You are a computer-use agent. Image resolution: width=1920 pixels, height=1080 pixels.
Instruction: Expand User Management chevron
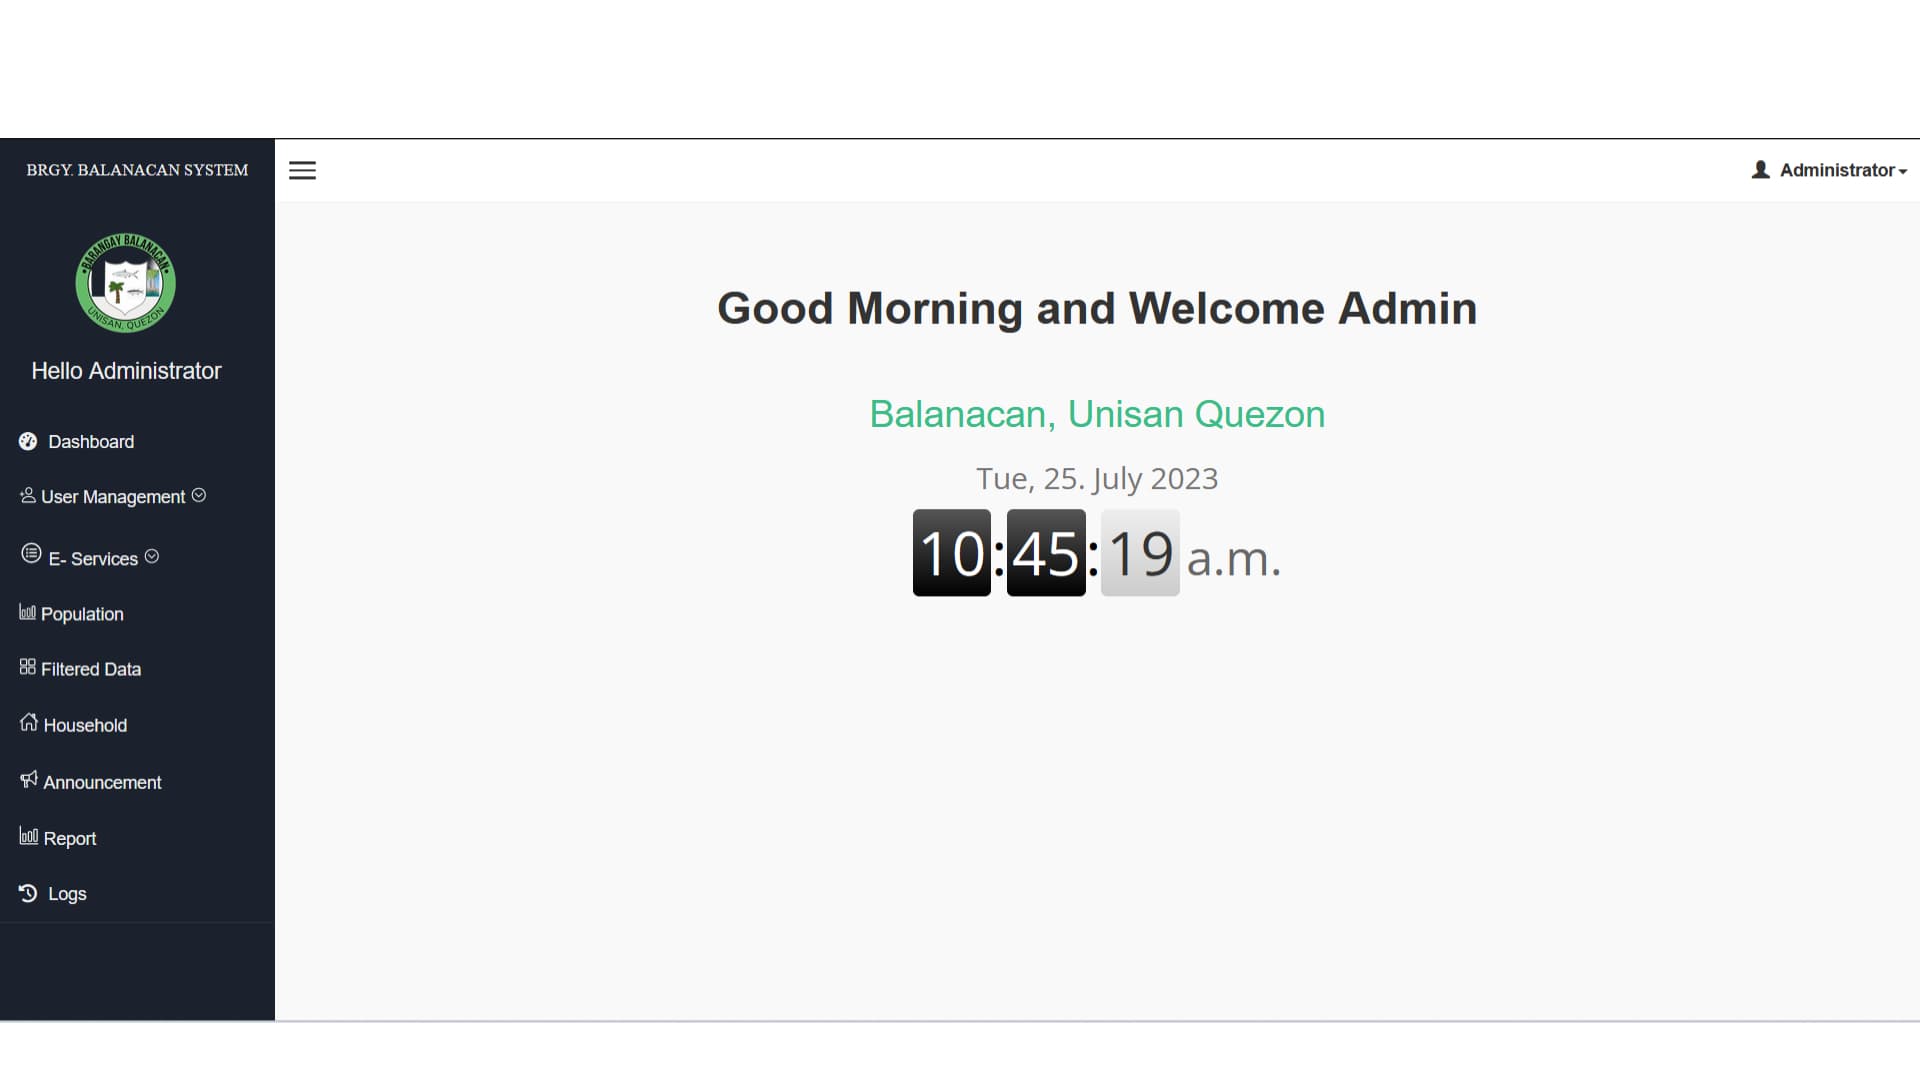click(199, 495)
